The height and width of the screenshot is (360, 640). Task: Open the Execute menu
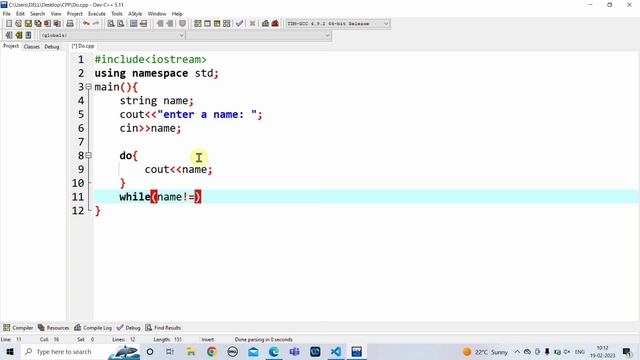coord(97,14)
